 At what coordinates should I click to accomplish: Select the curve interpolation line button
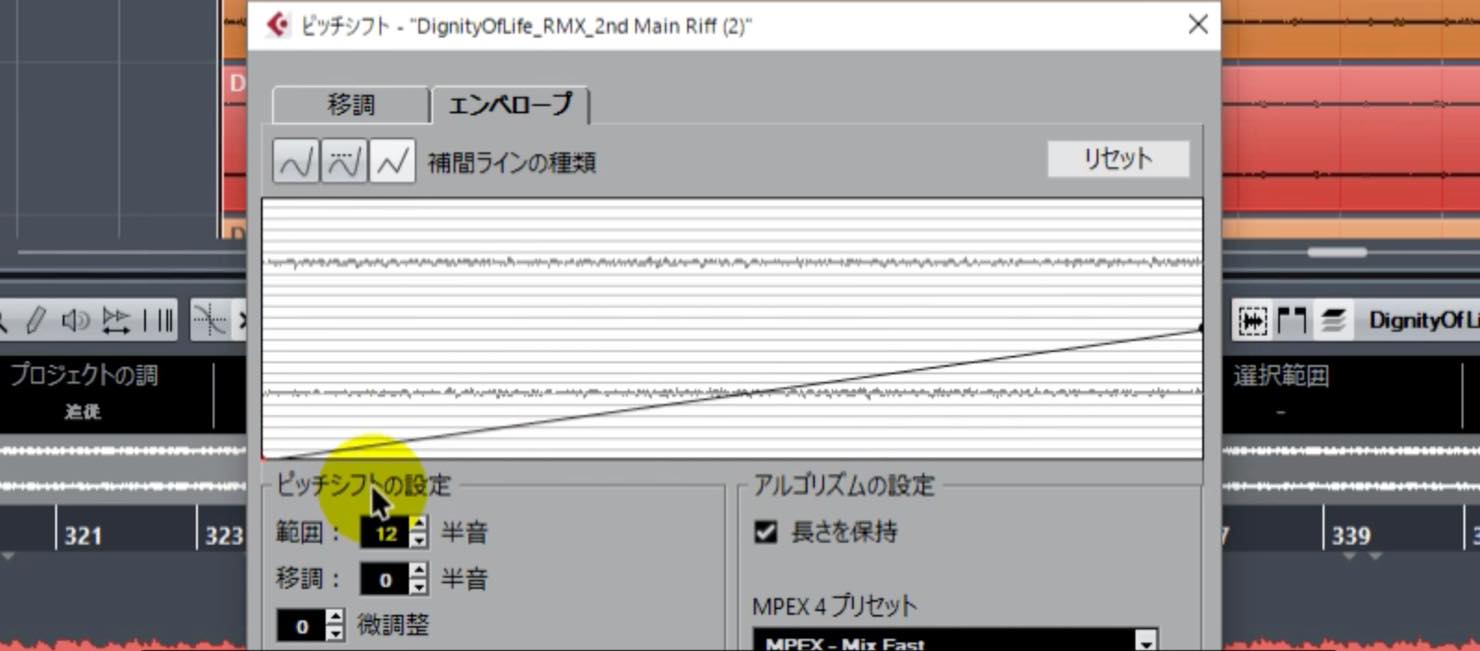point(296,161)
